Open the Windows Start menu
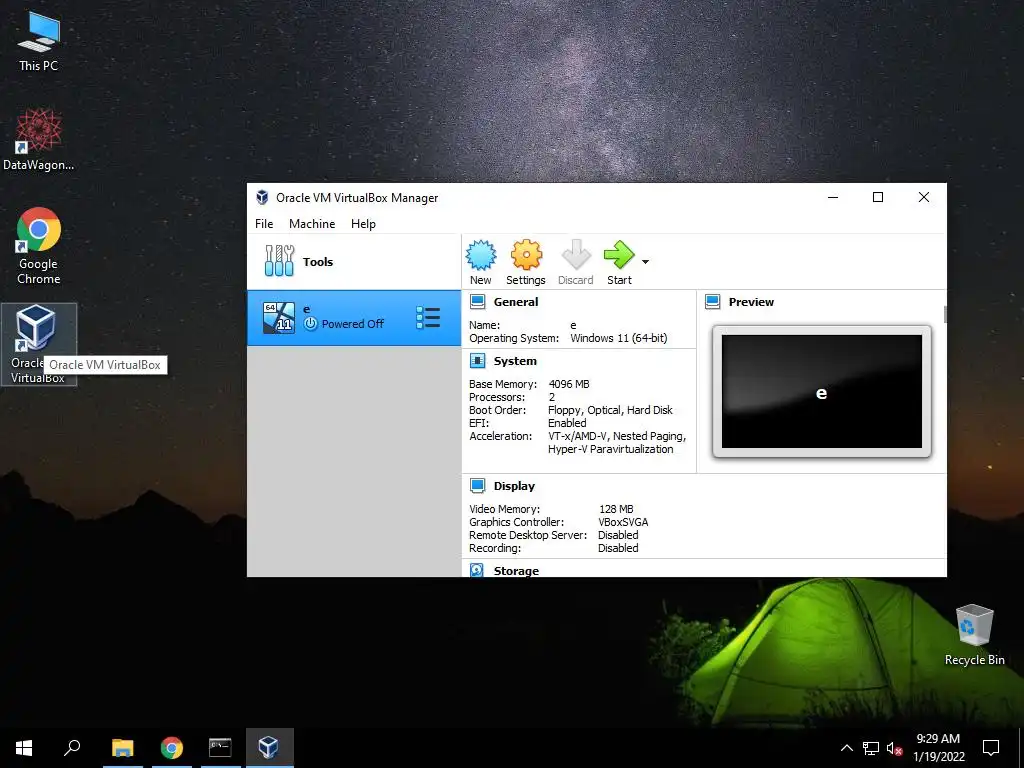 point(24,748)
